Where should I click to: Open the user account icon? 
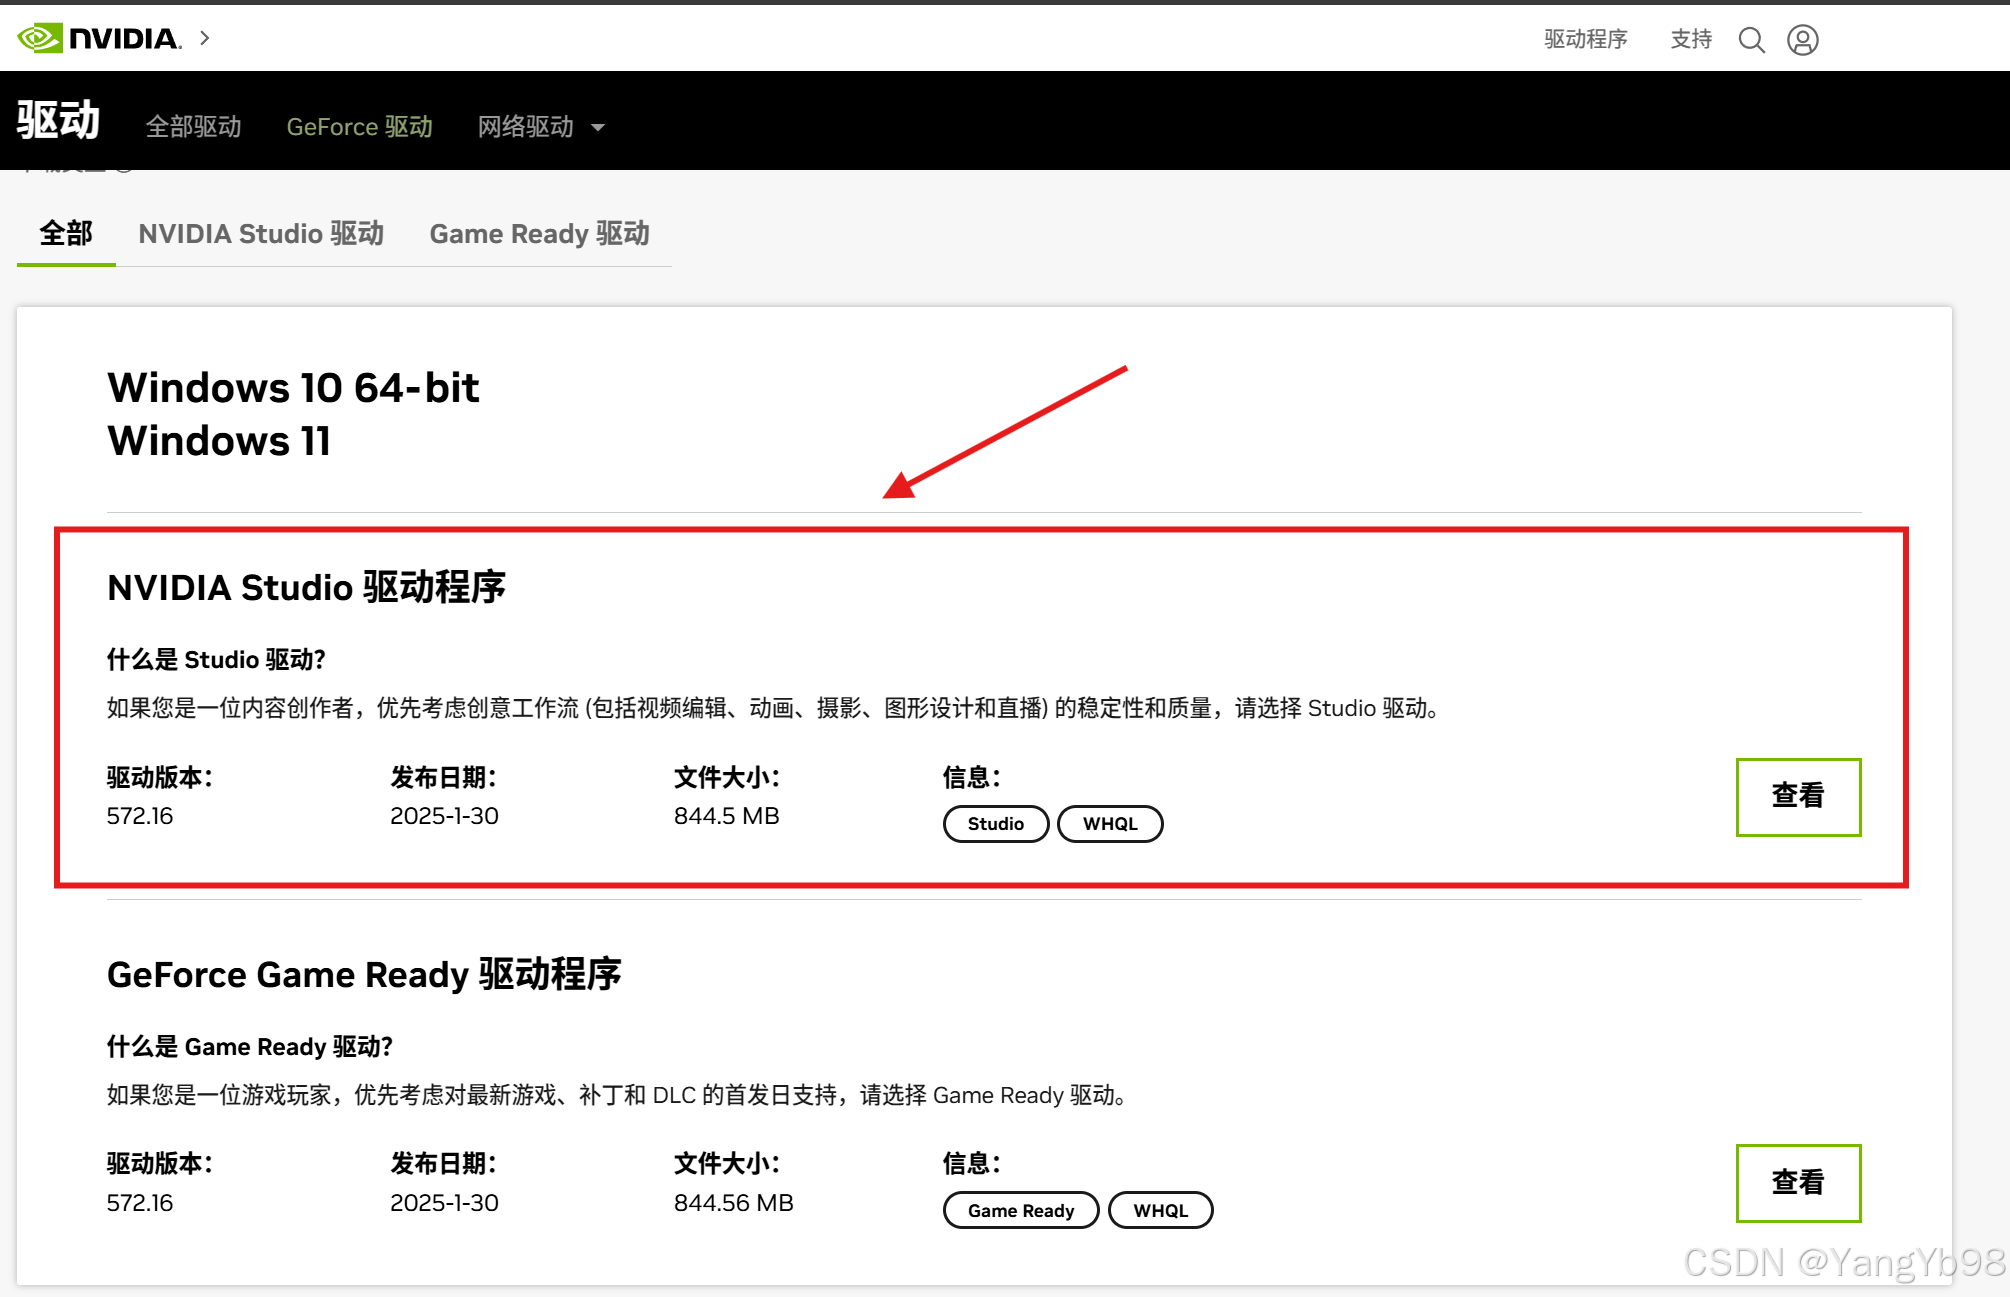(x=1803, y=40)
